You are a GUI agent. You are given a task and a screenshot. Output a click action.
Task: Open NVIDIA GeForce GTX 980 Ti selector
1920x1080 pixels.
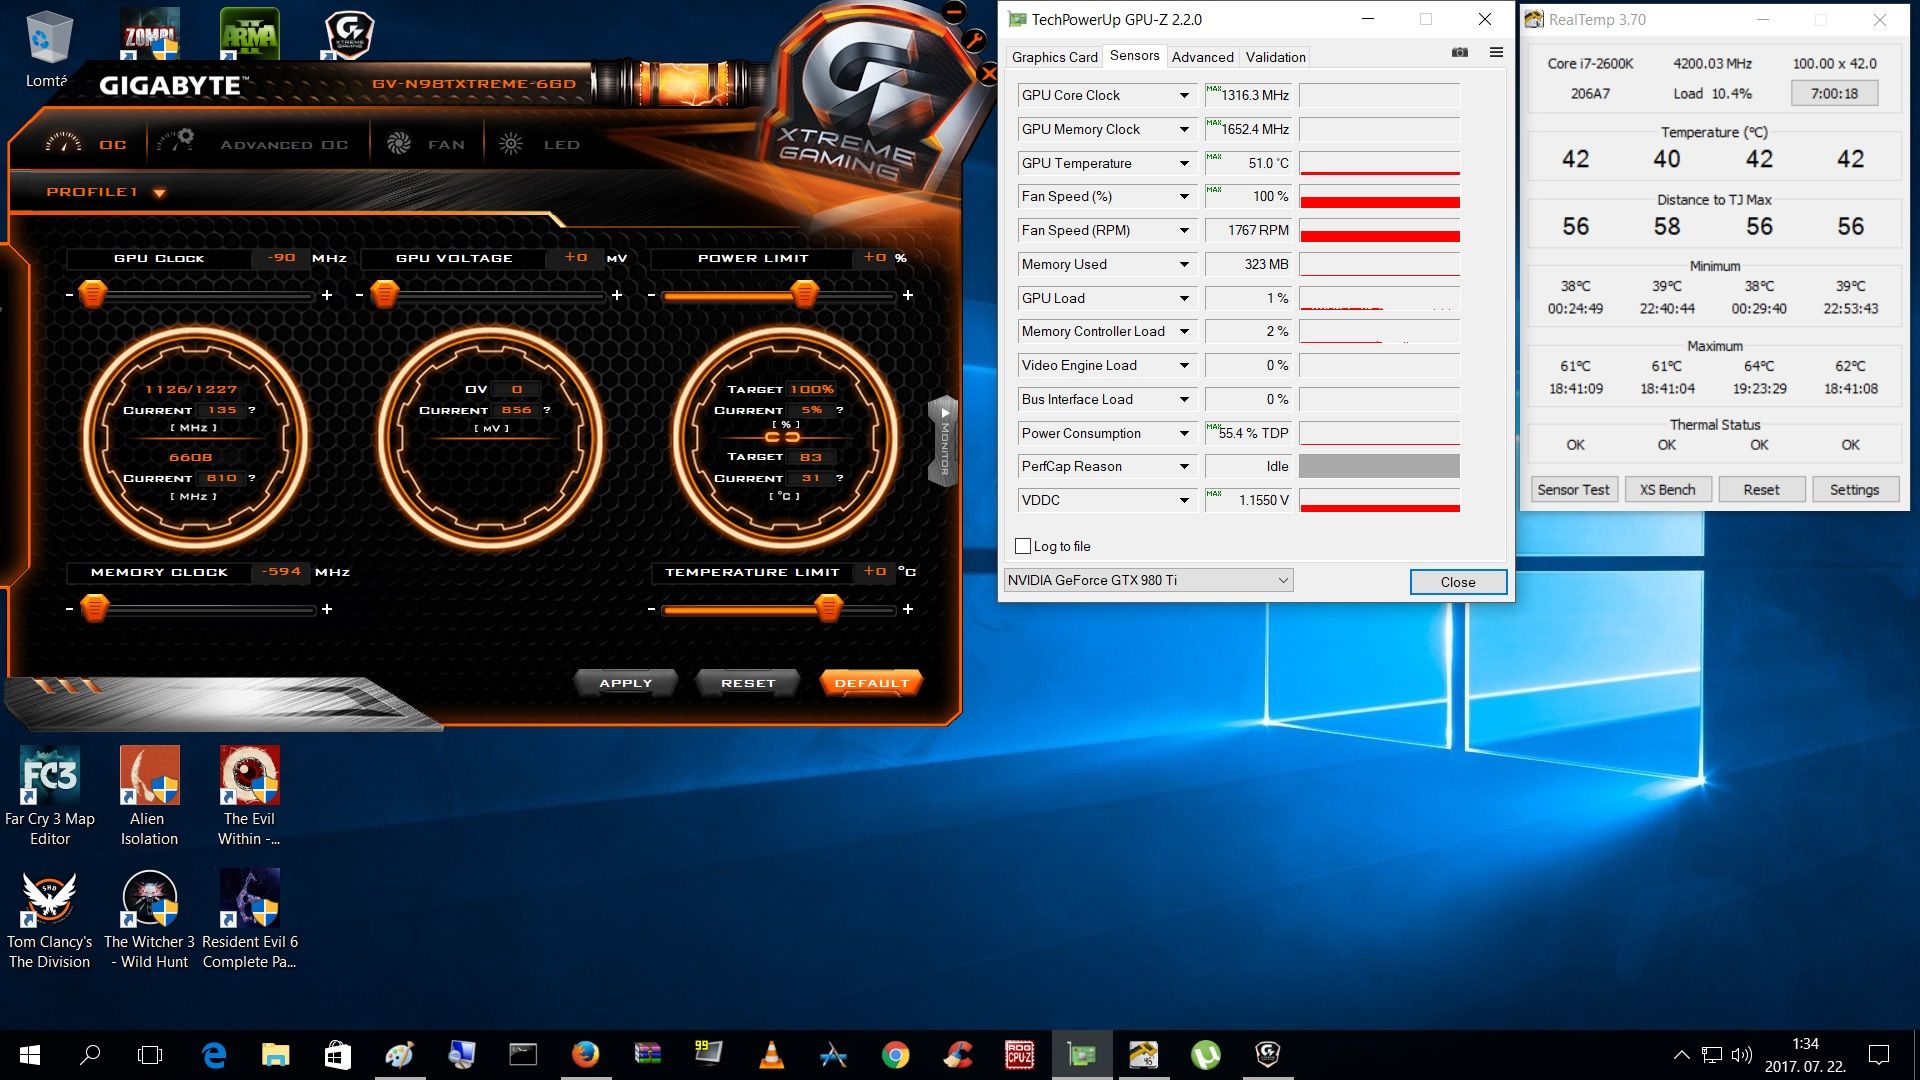(1148, 580)
